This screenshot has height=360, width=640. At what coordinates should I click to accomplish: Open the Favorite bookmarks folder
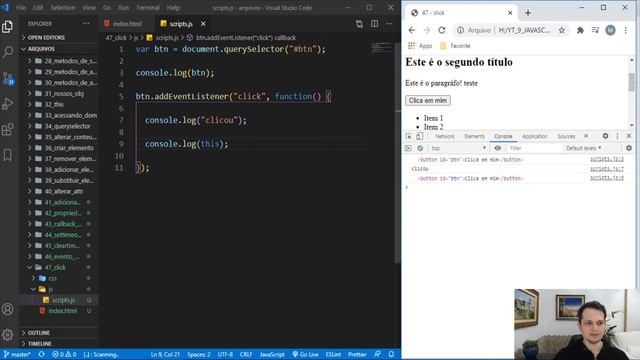(455, 46)
